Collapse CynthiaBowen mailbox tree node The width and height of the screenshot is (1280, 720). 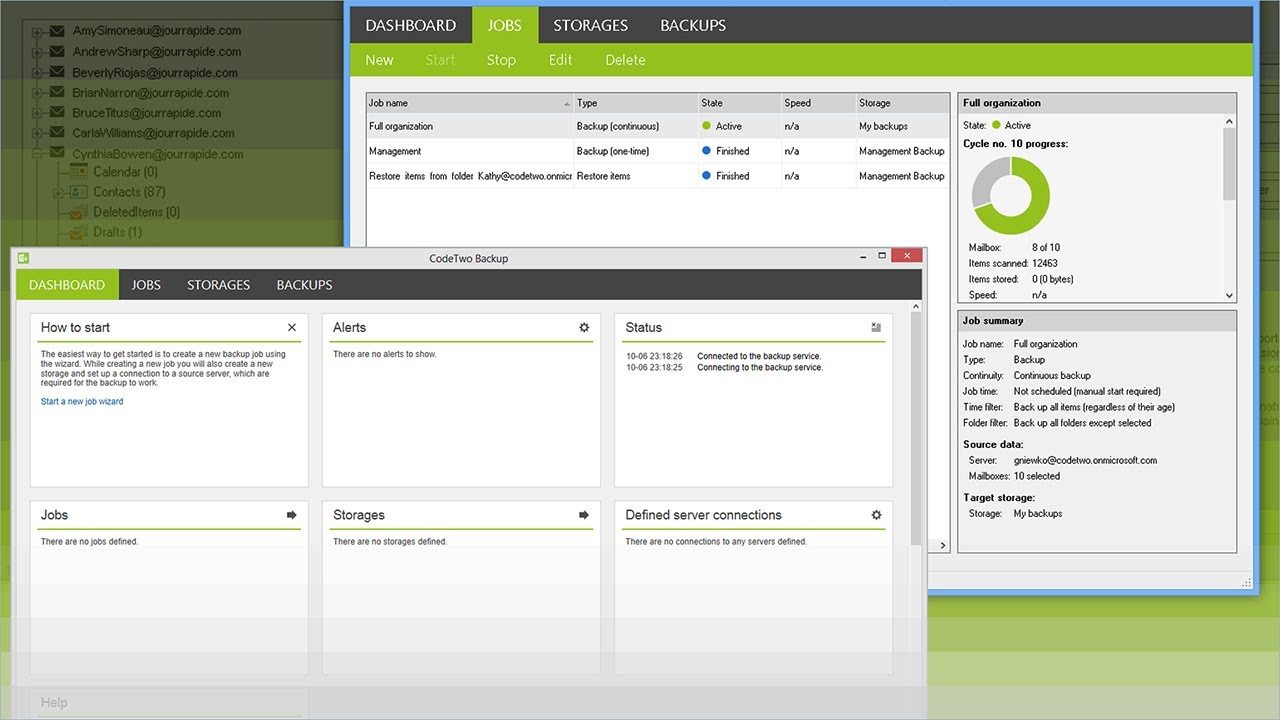click(37, 154)
